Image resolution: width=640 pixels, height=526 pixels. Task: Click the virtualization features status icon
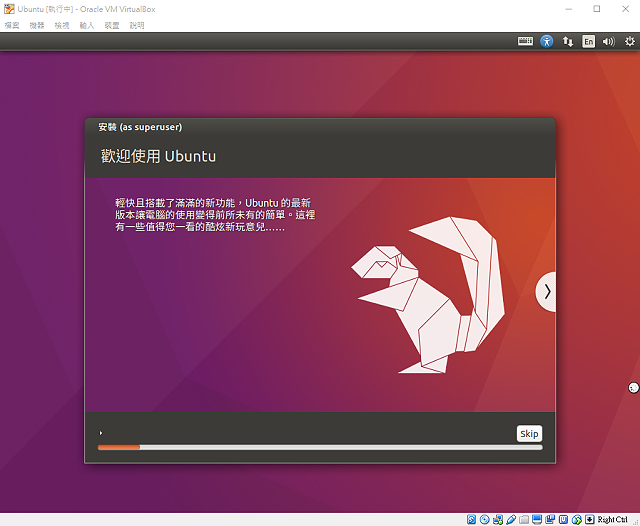pyautogui.click(x=563, y=519)
